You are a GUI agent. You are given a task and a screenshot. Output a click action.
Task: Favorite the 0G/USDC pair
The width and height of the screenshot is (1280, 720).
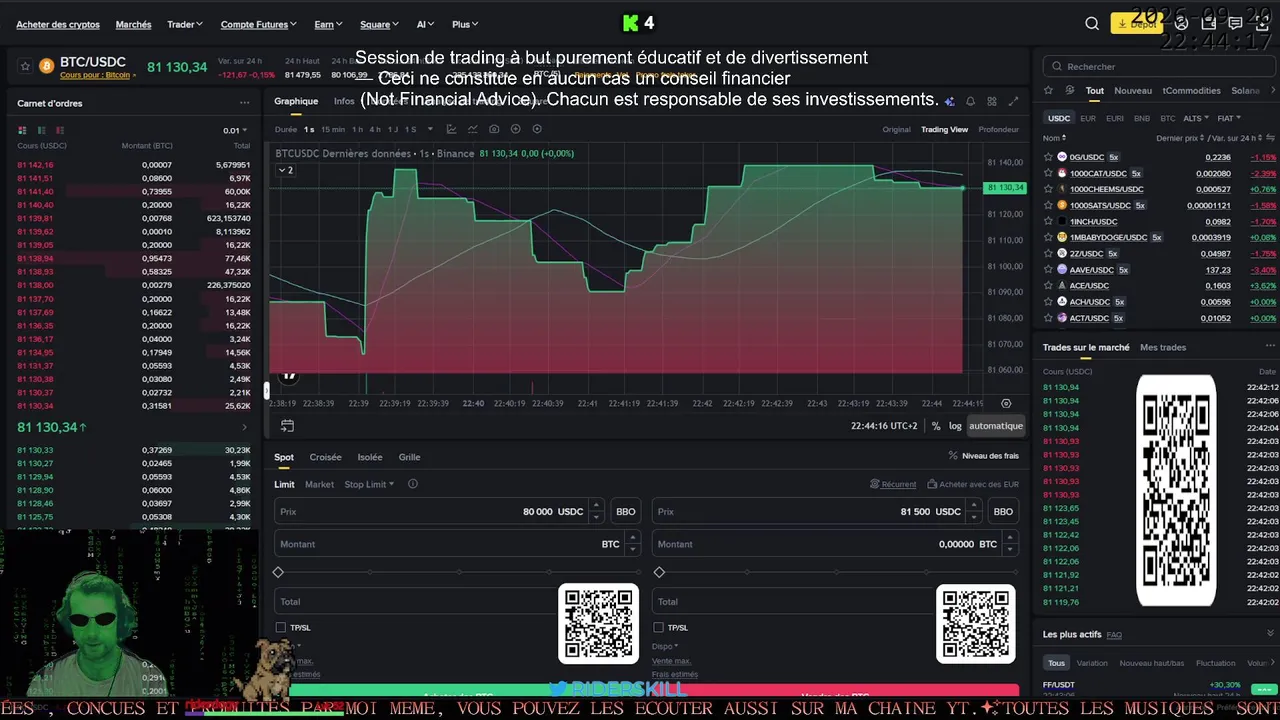(x=1049, y=157)
